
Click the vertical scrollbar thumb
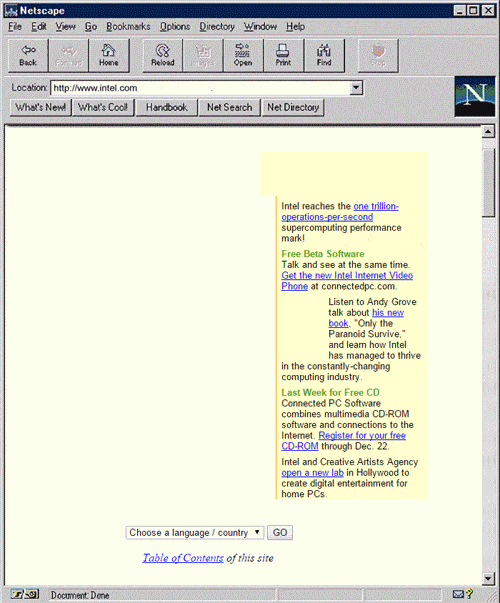[x=488, y=183]
